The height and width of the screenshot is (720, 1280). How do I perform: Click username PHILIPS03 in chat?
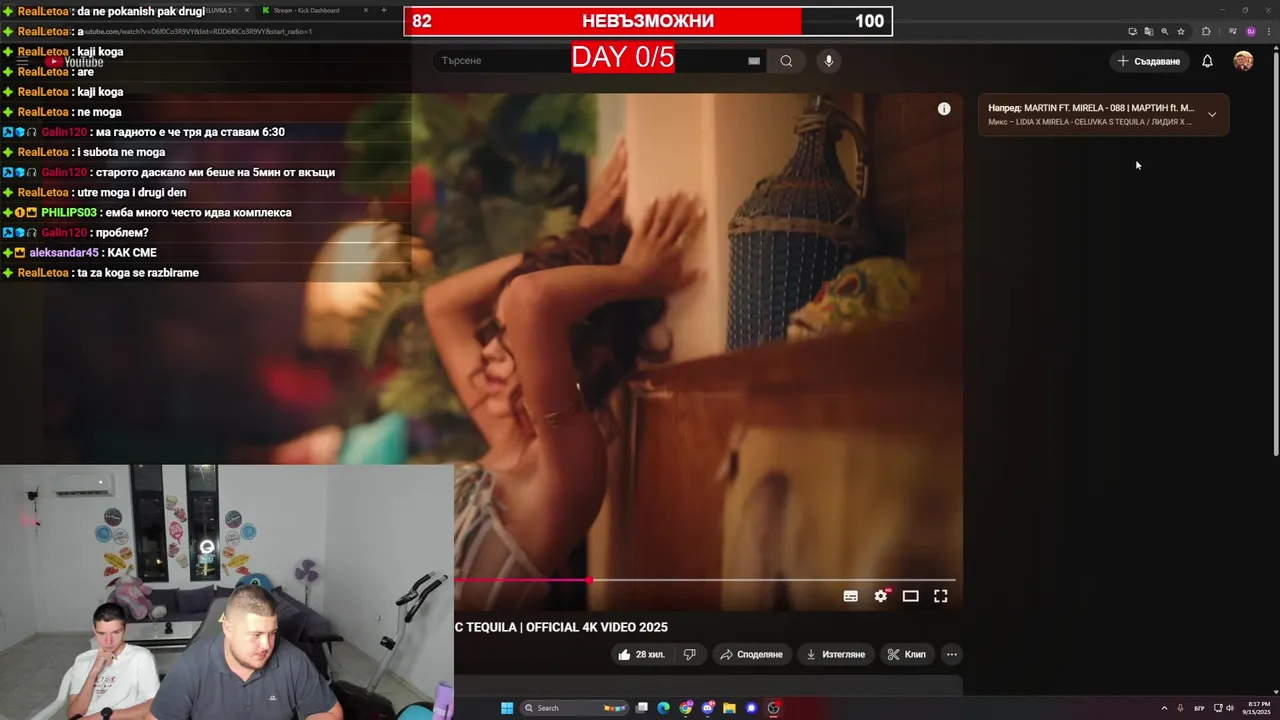pyautogui.click(x=68, y=213)
